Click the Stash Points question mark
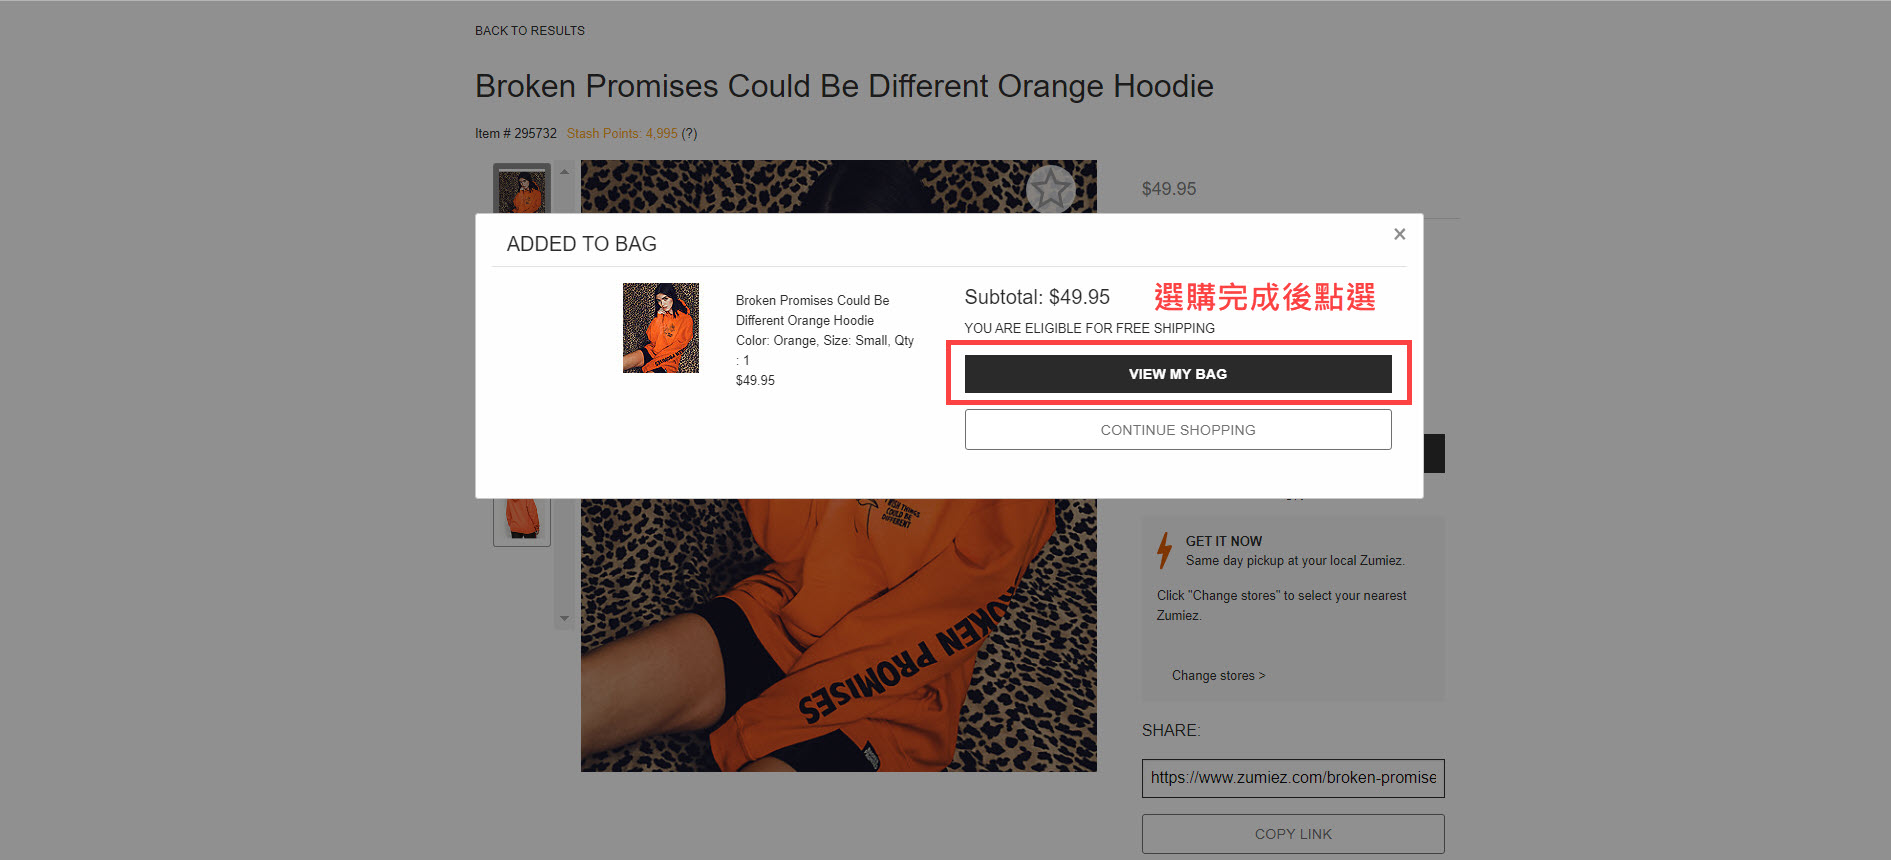Viewport: 1891px width, 860px height. click(689, 133)
